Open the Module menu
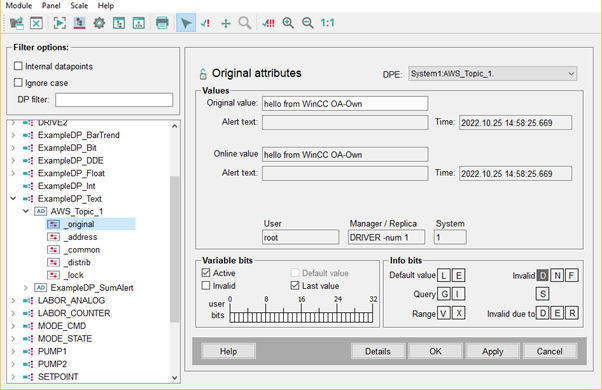The image size is (602, 390). click(x=19, y=6)
